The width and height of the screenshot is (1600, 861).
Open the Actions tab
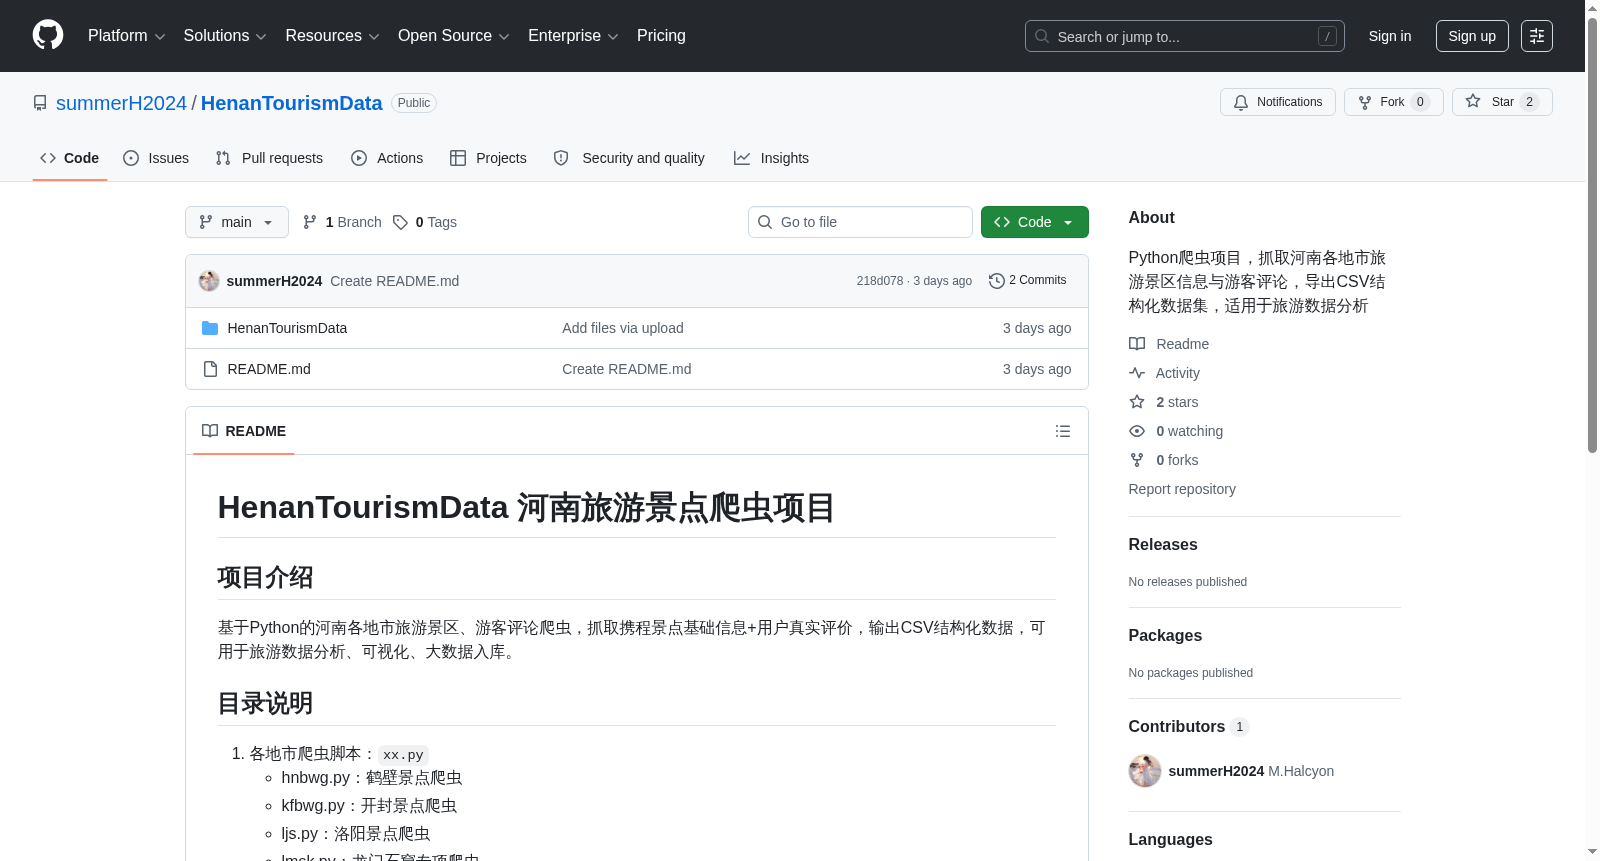[387, 158]
